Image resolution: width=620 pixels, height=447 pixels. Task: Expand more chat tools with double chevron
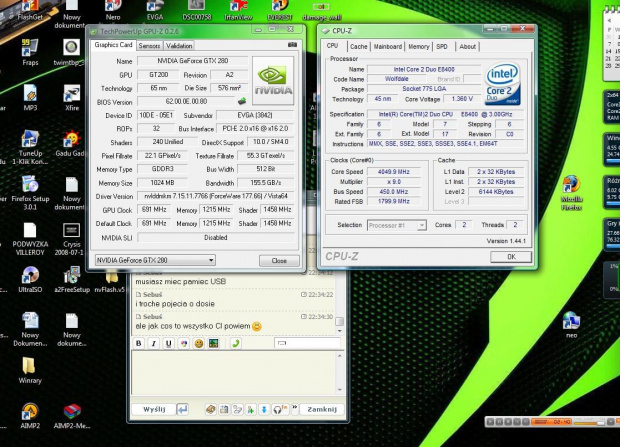[x=295, y=407]
